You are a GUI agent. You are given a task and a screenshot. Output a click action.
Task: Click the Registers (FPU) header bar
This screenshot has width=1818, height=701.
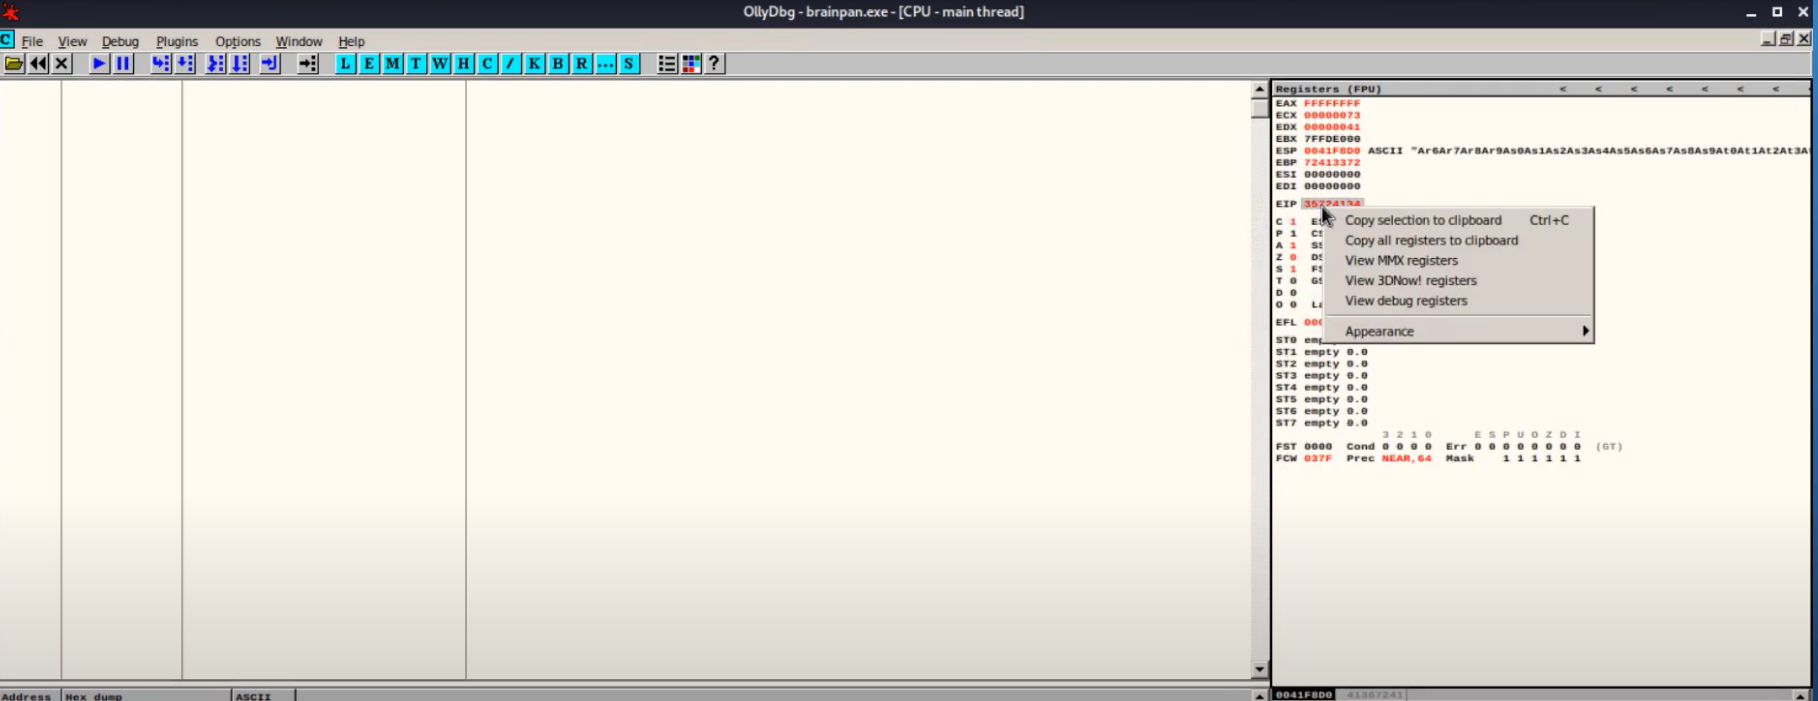point(1400,89)
